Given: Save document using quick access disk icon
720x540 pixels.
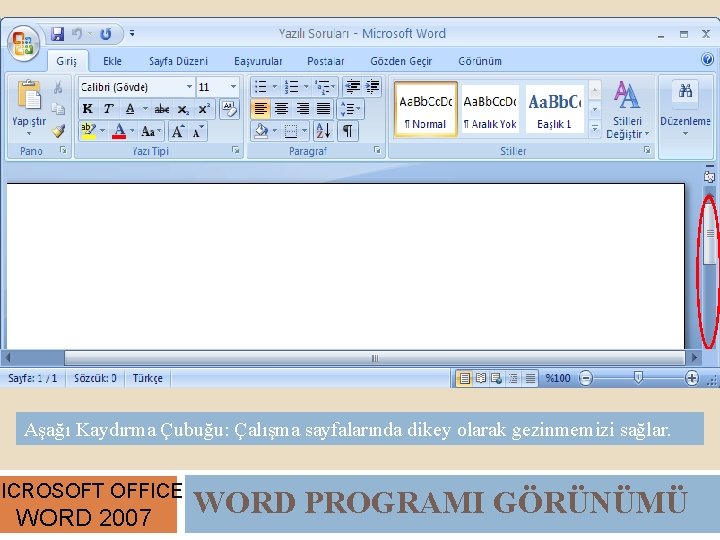Looking at the screenshot, I should coord(57,34).
